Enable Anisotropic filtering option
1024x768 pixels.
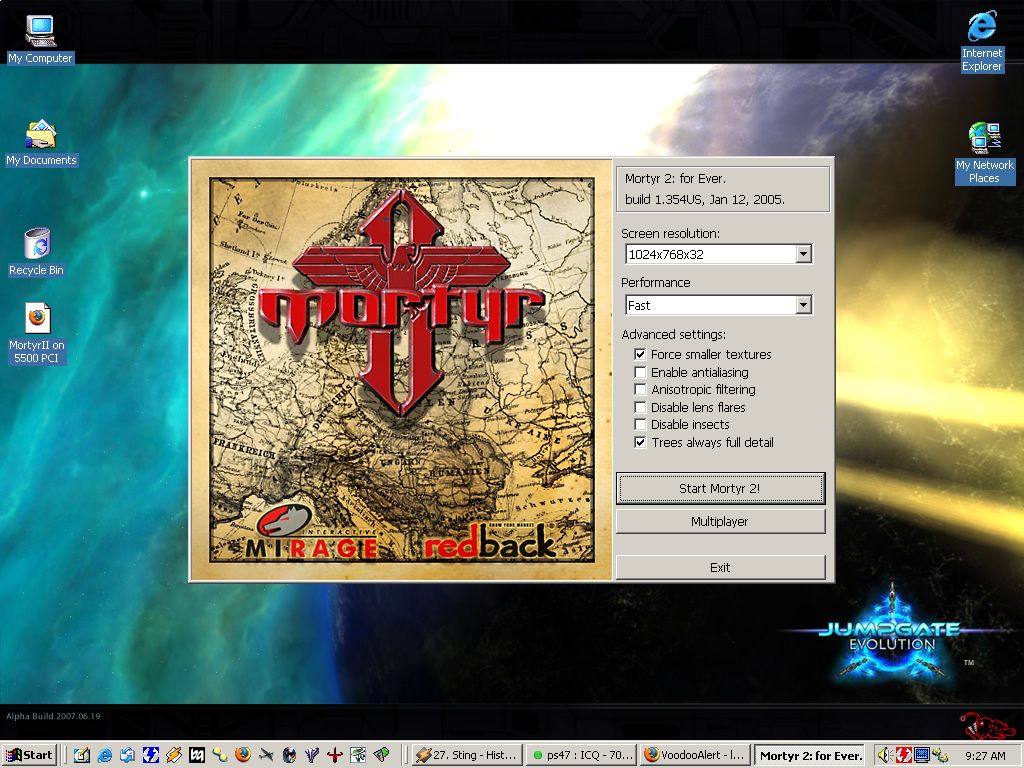640,390
